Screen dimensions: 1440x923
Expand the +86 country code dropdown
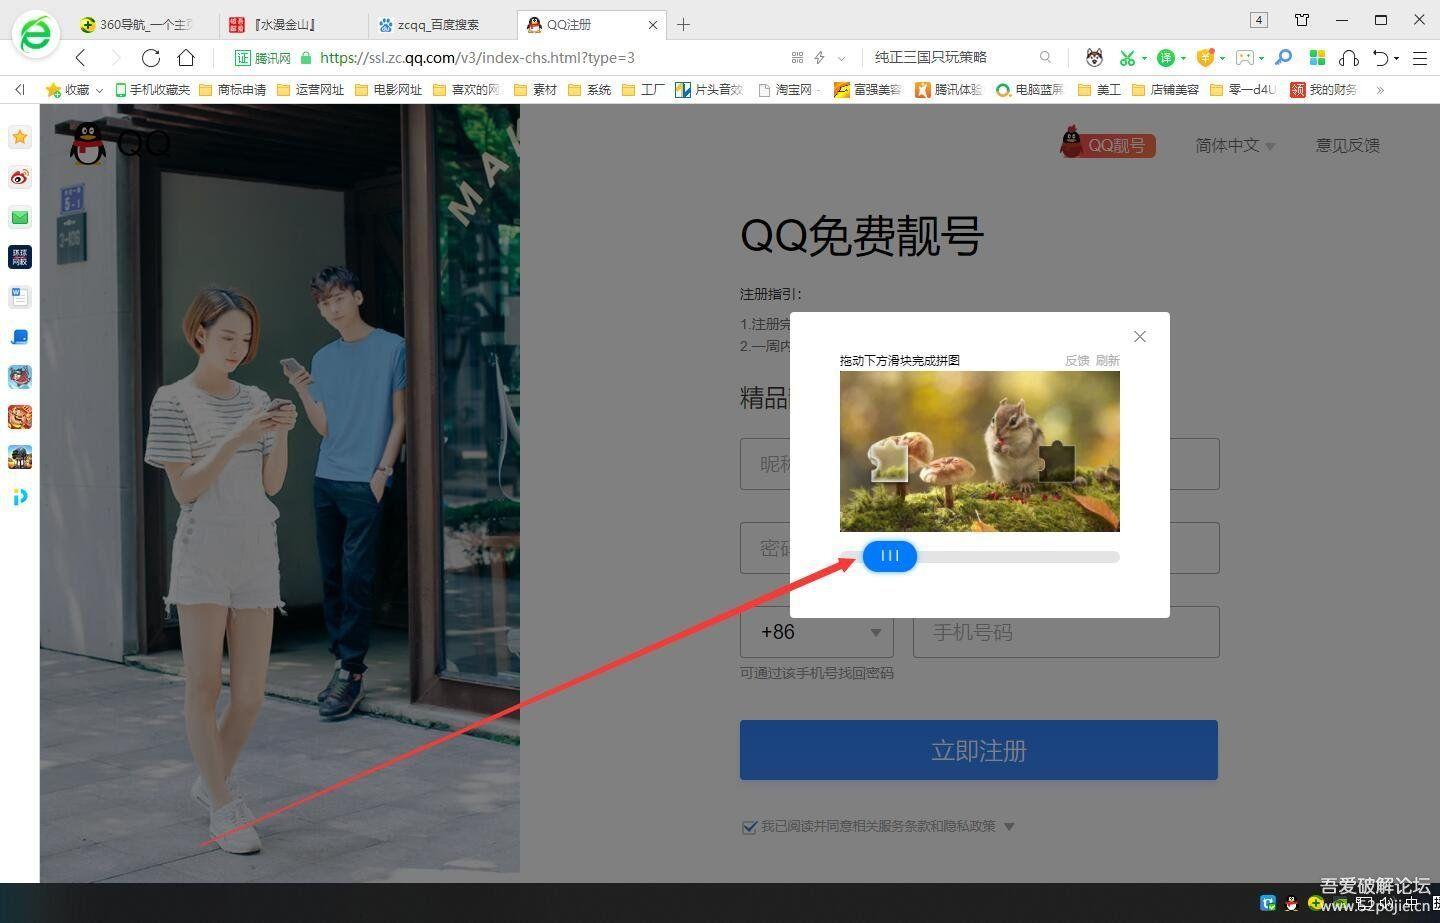coord(875,632)
